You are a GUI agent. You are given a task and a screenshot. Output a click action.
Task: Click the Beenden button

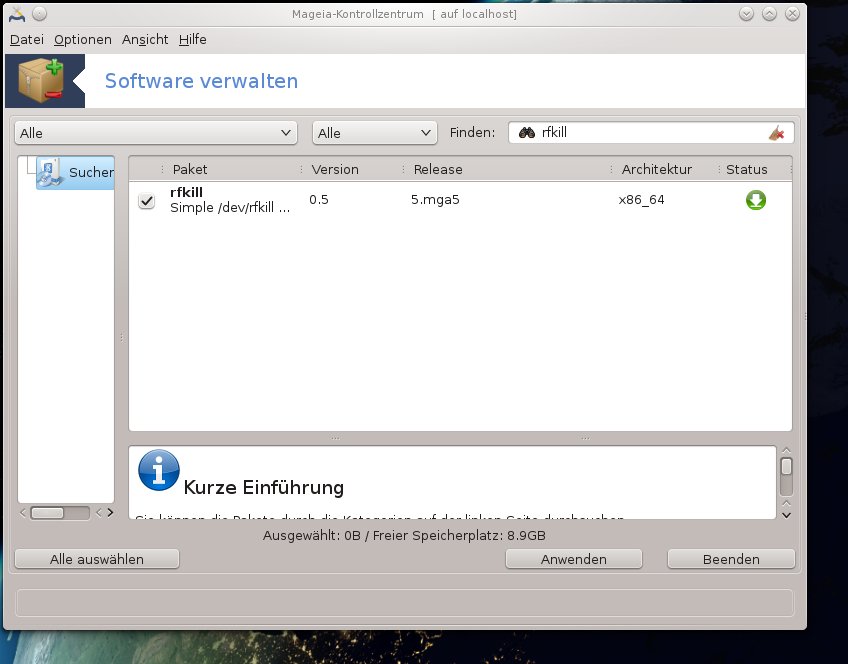pos(731,559)
